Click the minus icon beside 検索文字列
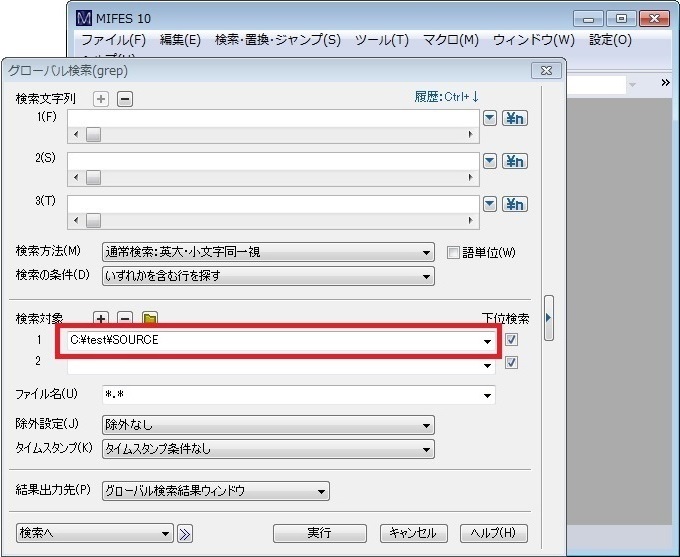This screenshot has width=680, height=557. [125, 98]
